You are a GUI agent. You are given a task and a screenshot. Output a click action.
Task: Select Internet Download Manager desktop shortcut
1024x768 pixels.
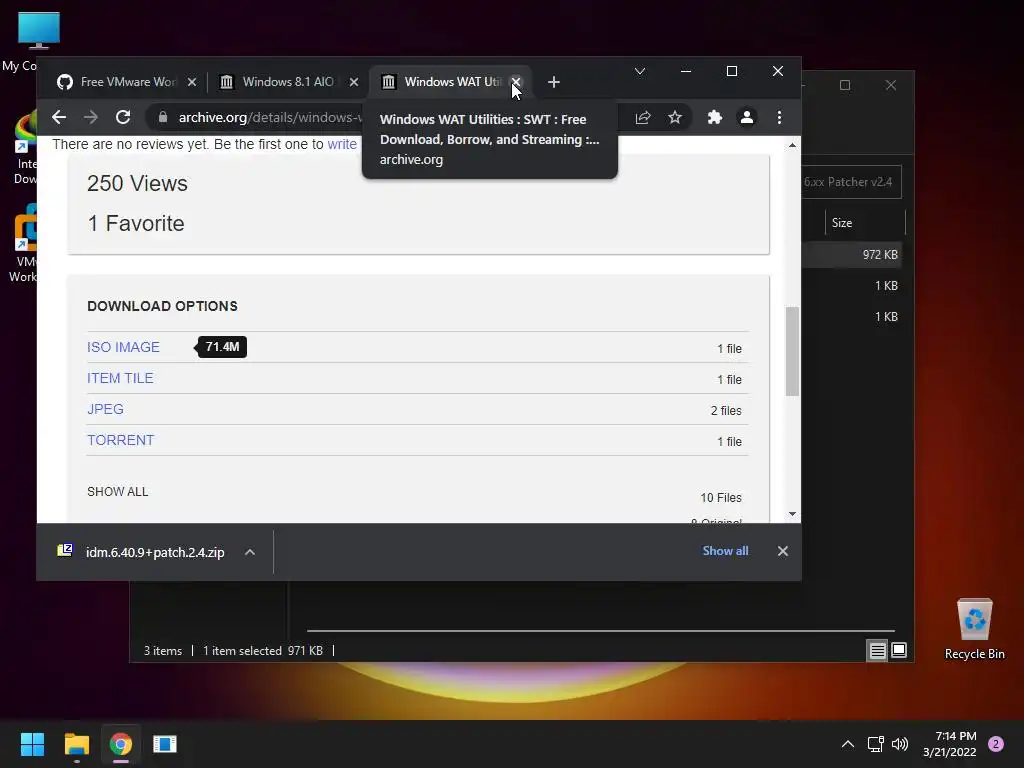click(x=25, y=149)
